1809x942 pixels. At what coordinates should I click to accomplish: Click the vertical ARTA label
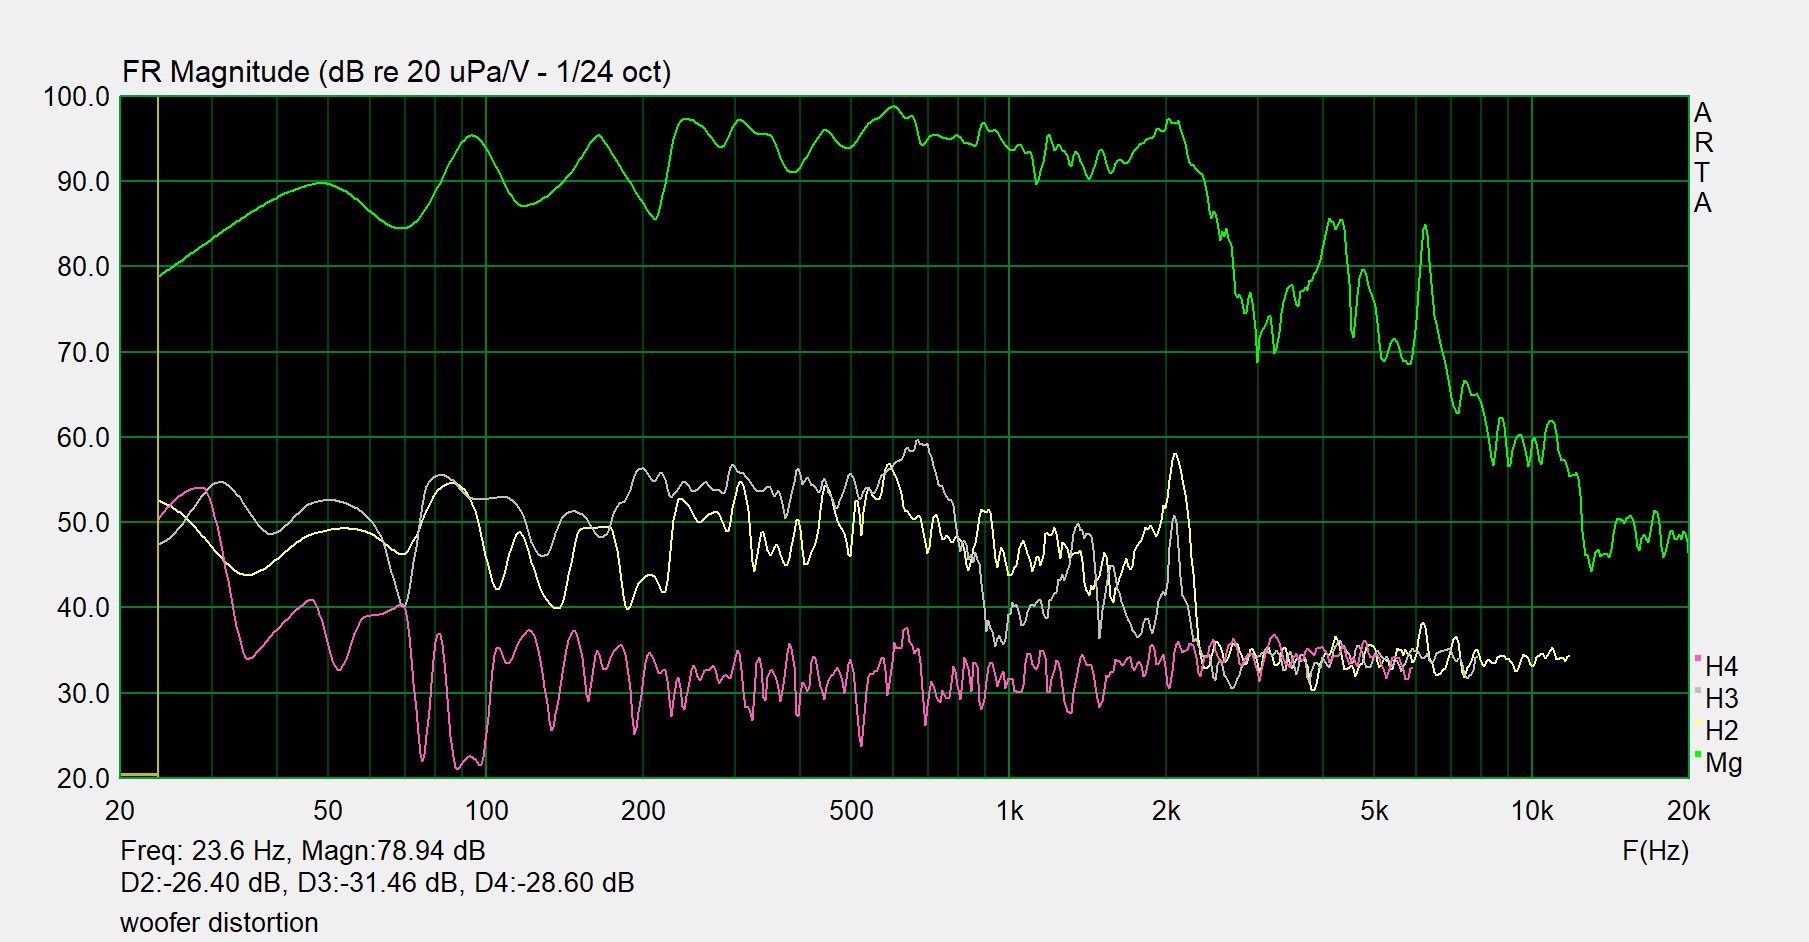pos(1702,158)
